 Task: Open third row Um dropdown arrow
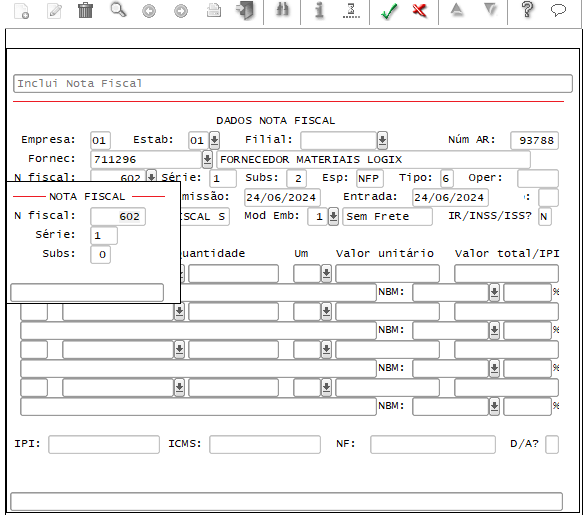tap(326, 350)
